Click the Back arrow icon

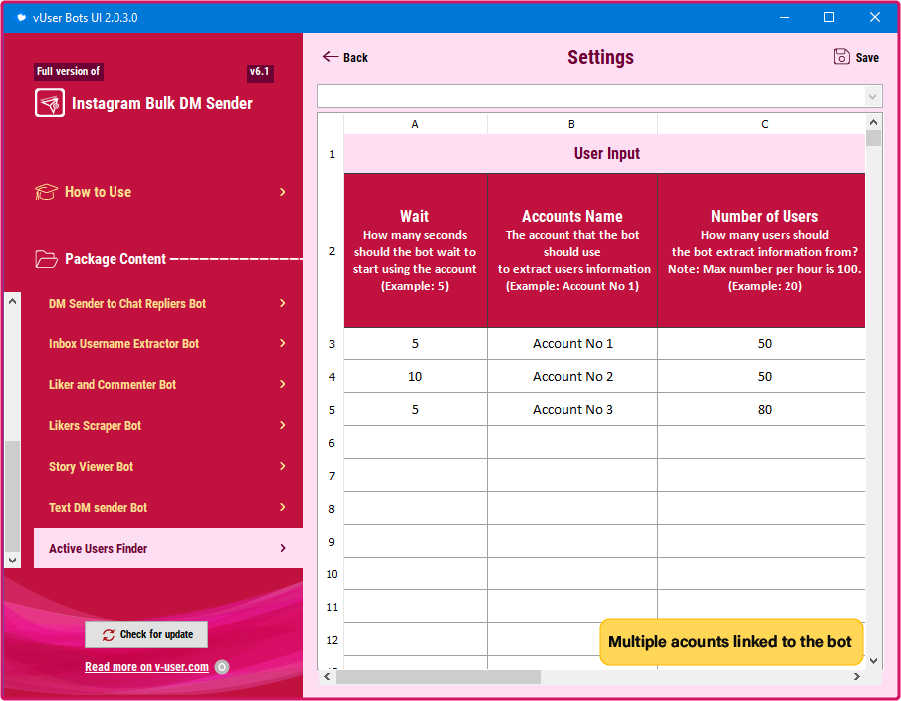click(x=330, y=56)
